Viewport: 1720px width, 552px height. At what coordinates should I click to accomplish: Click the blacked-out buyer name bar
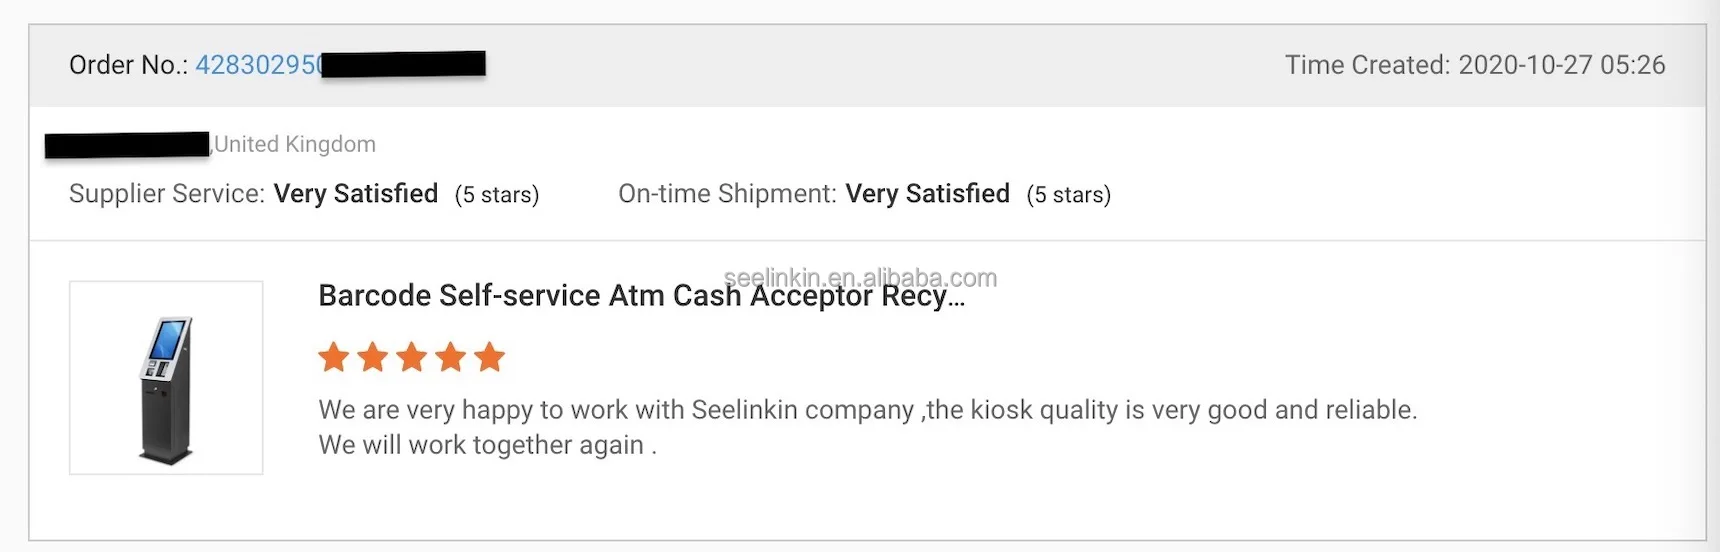[127, 145]
